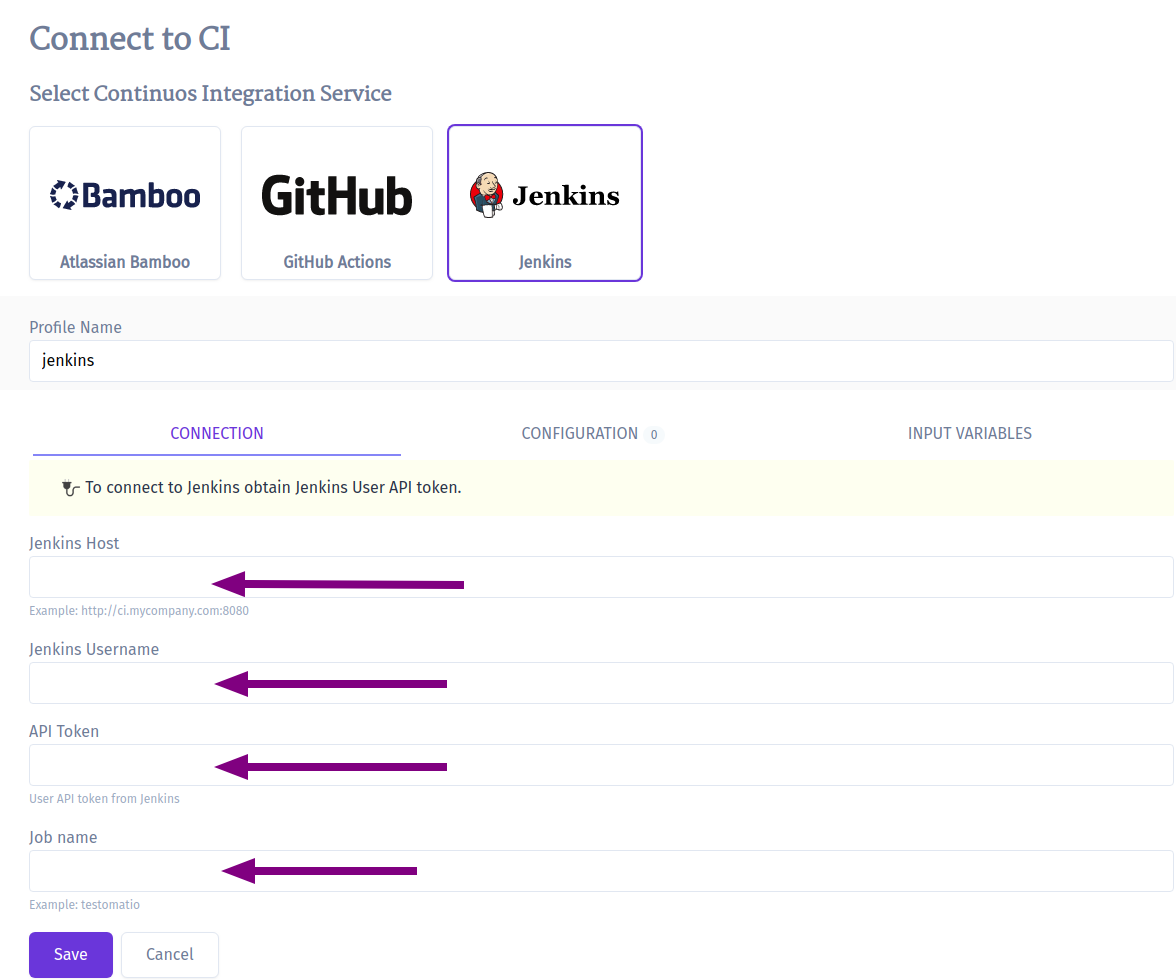Open the INPUT VARIABLES tab
Image resolution: width=1176 pixels, height=980 pixels.
click(x=970, y=433)
